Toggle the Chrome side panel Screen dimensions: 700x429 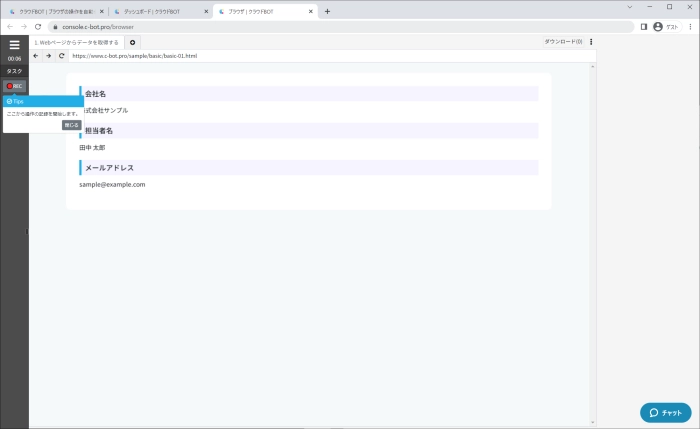pyautogui.click(x=644, y=27)
